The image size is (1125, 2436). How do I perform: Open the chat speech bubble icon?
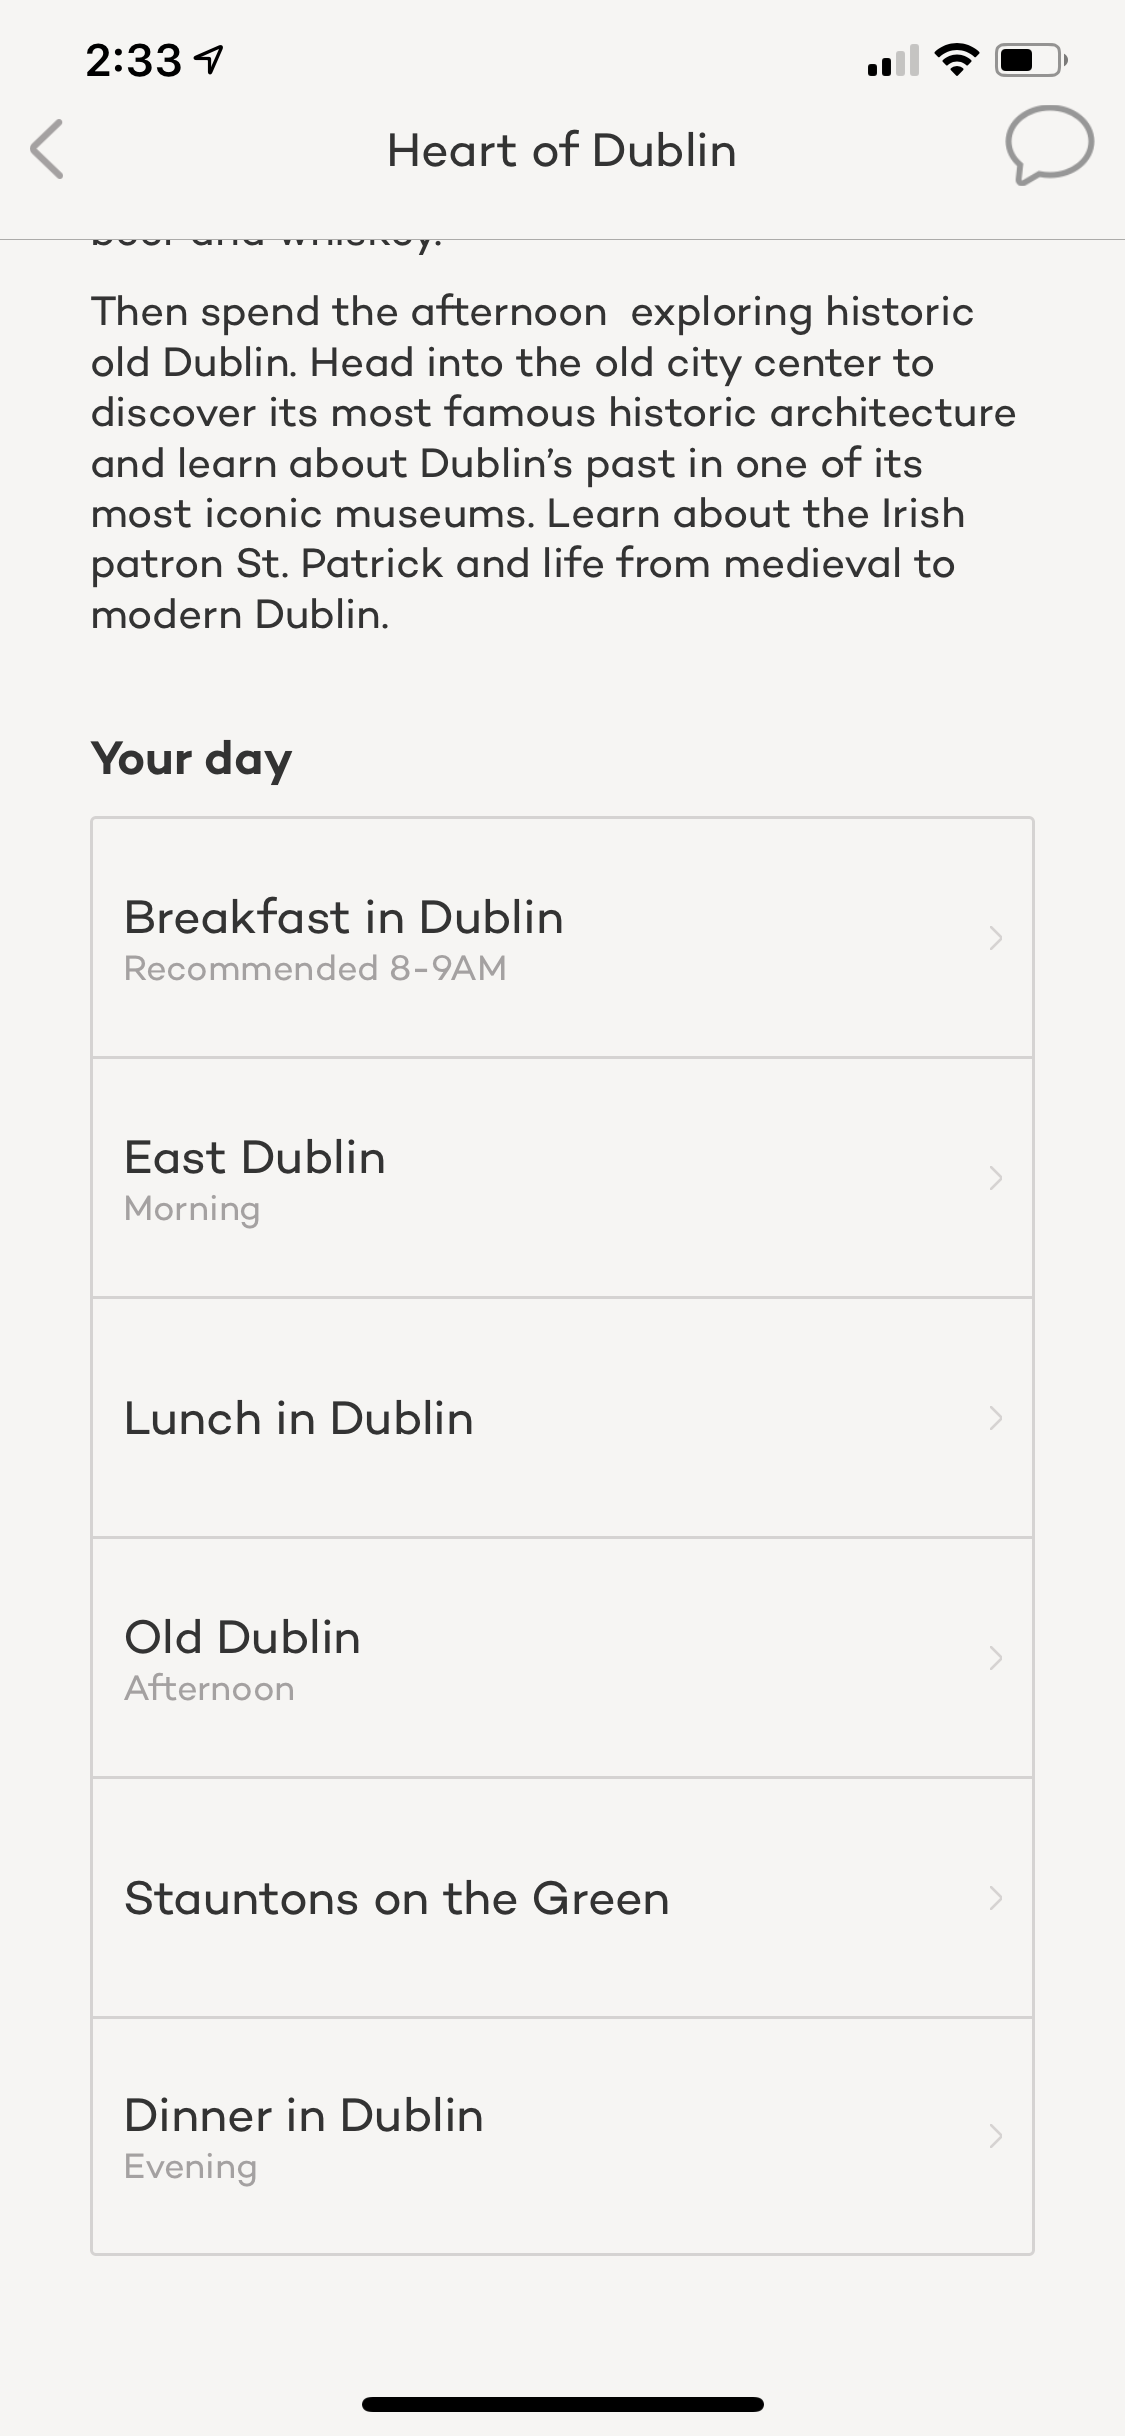[1049, 146]
